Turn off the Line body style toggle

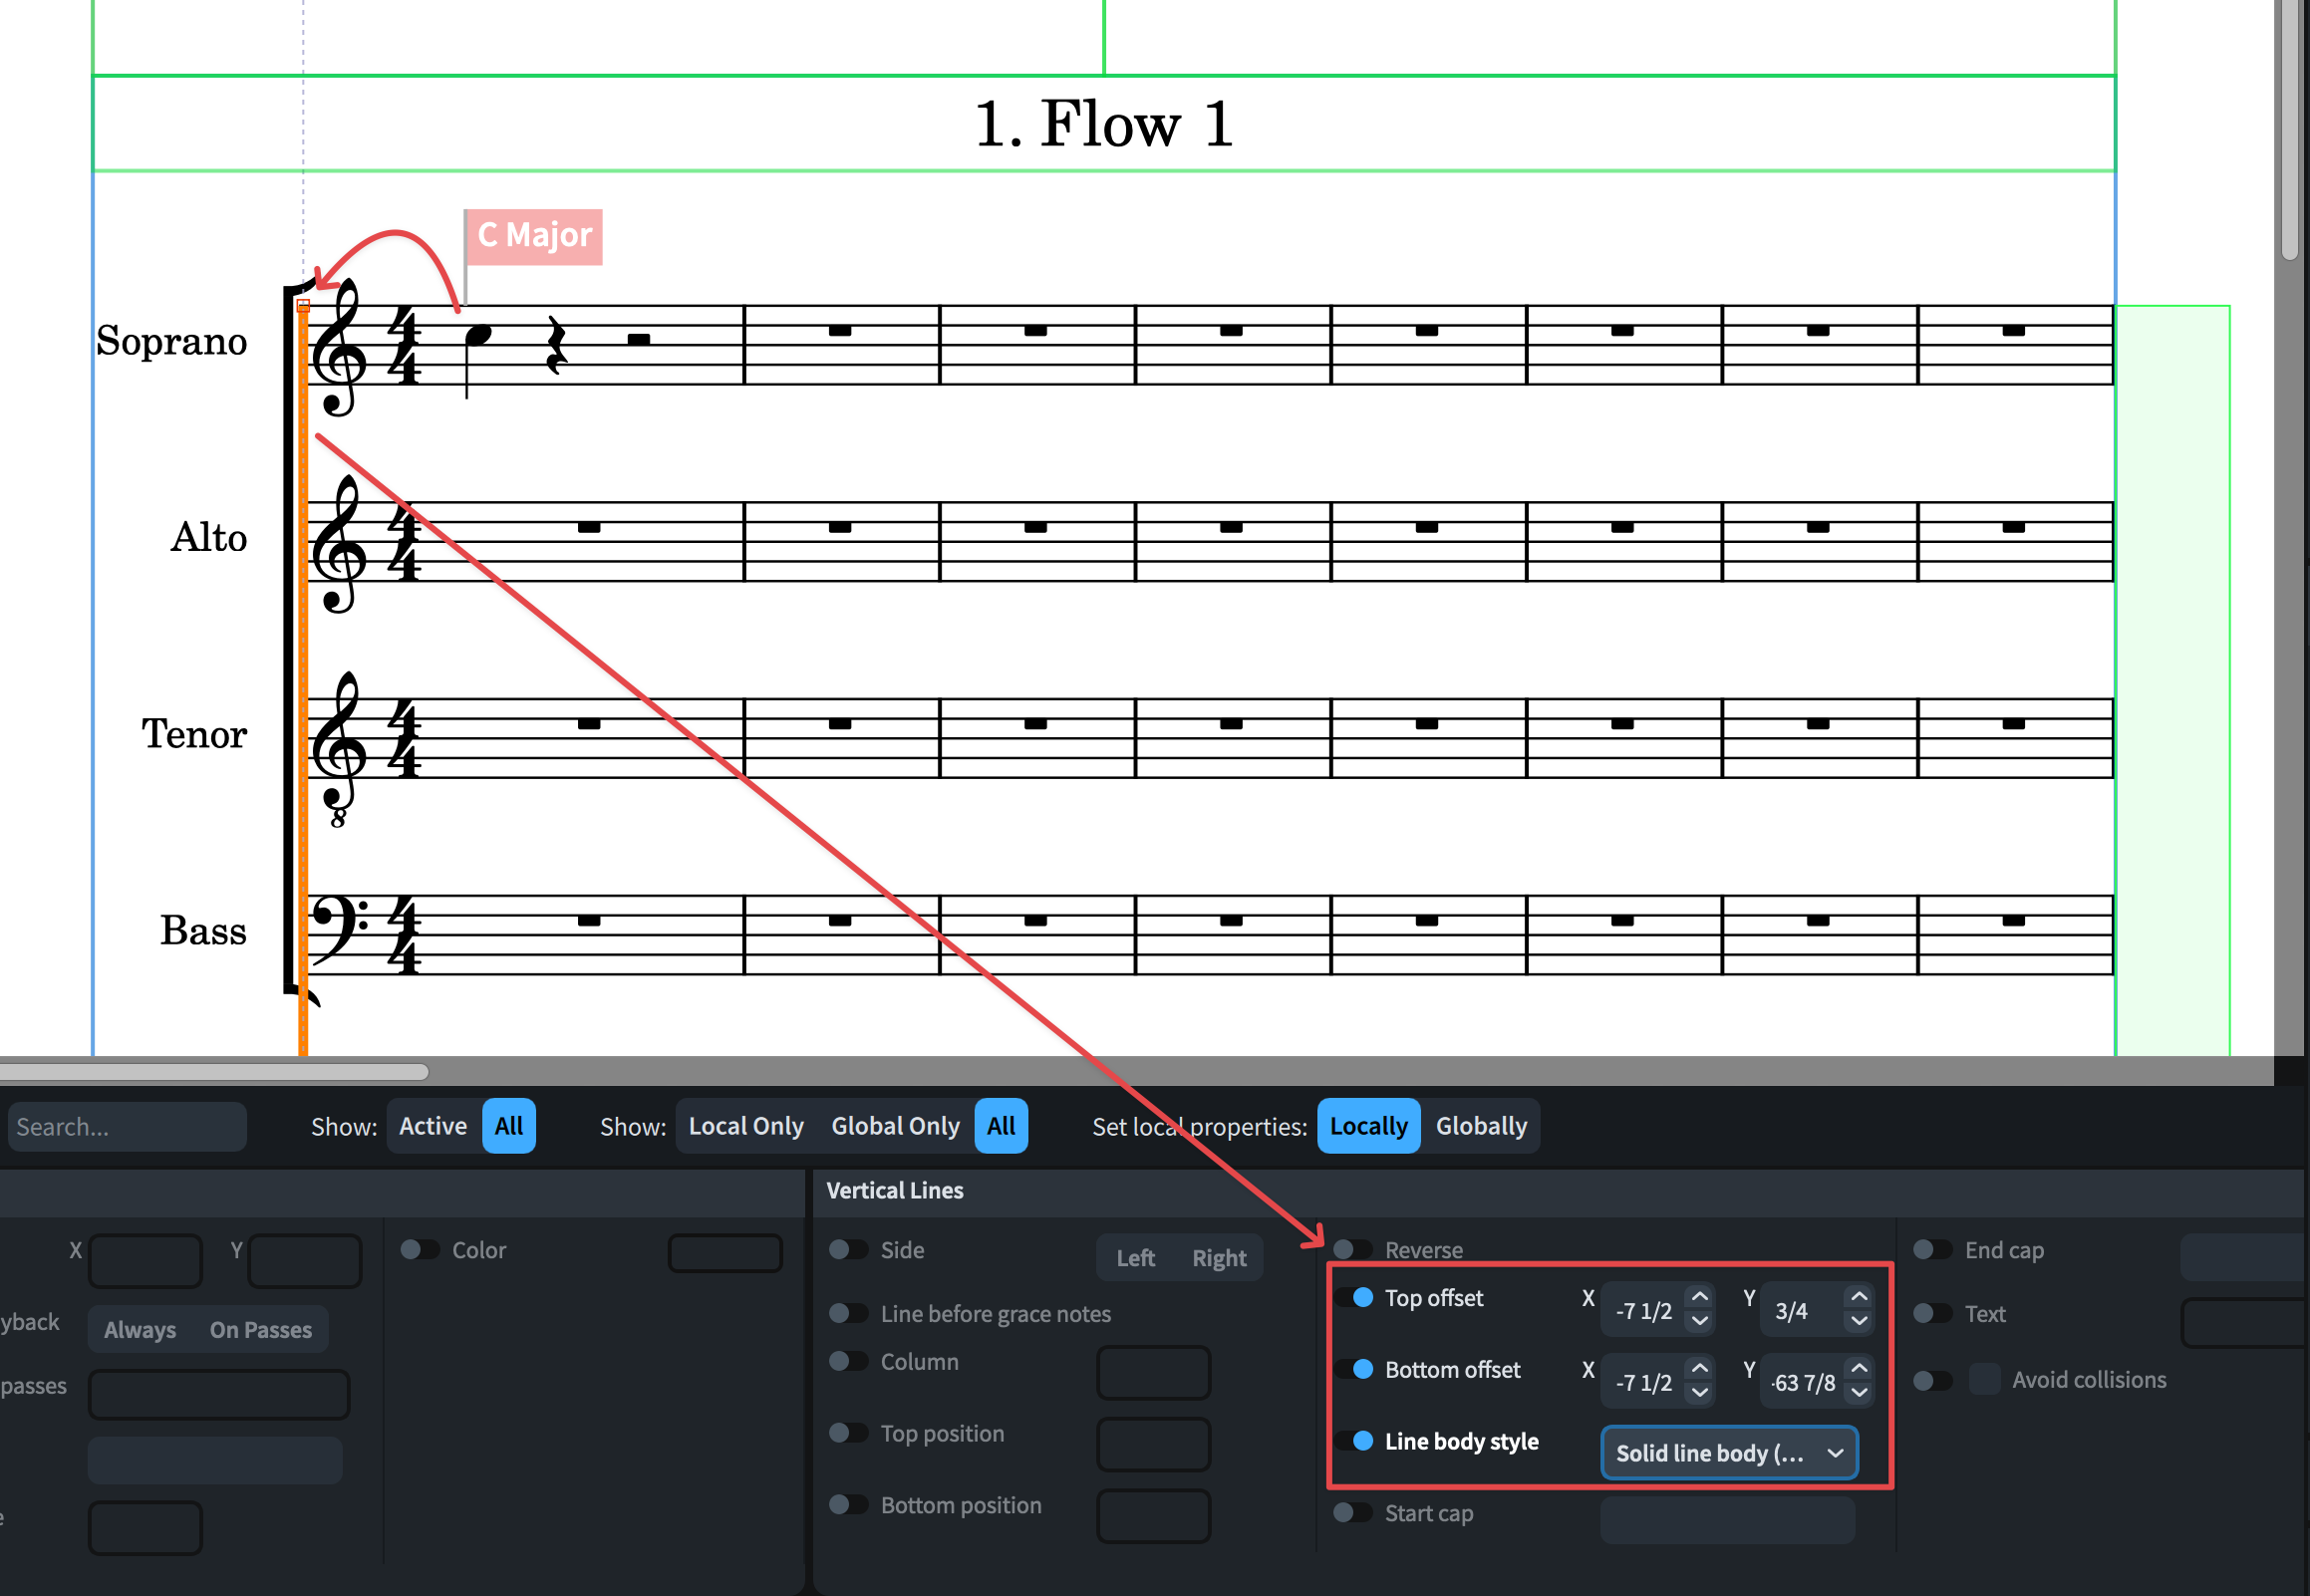(x=1352, y=1441)
